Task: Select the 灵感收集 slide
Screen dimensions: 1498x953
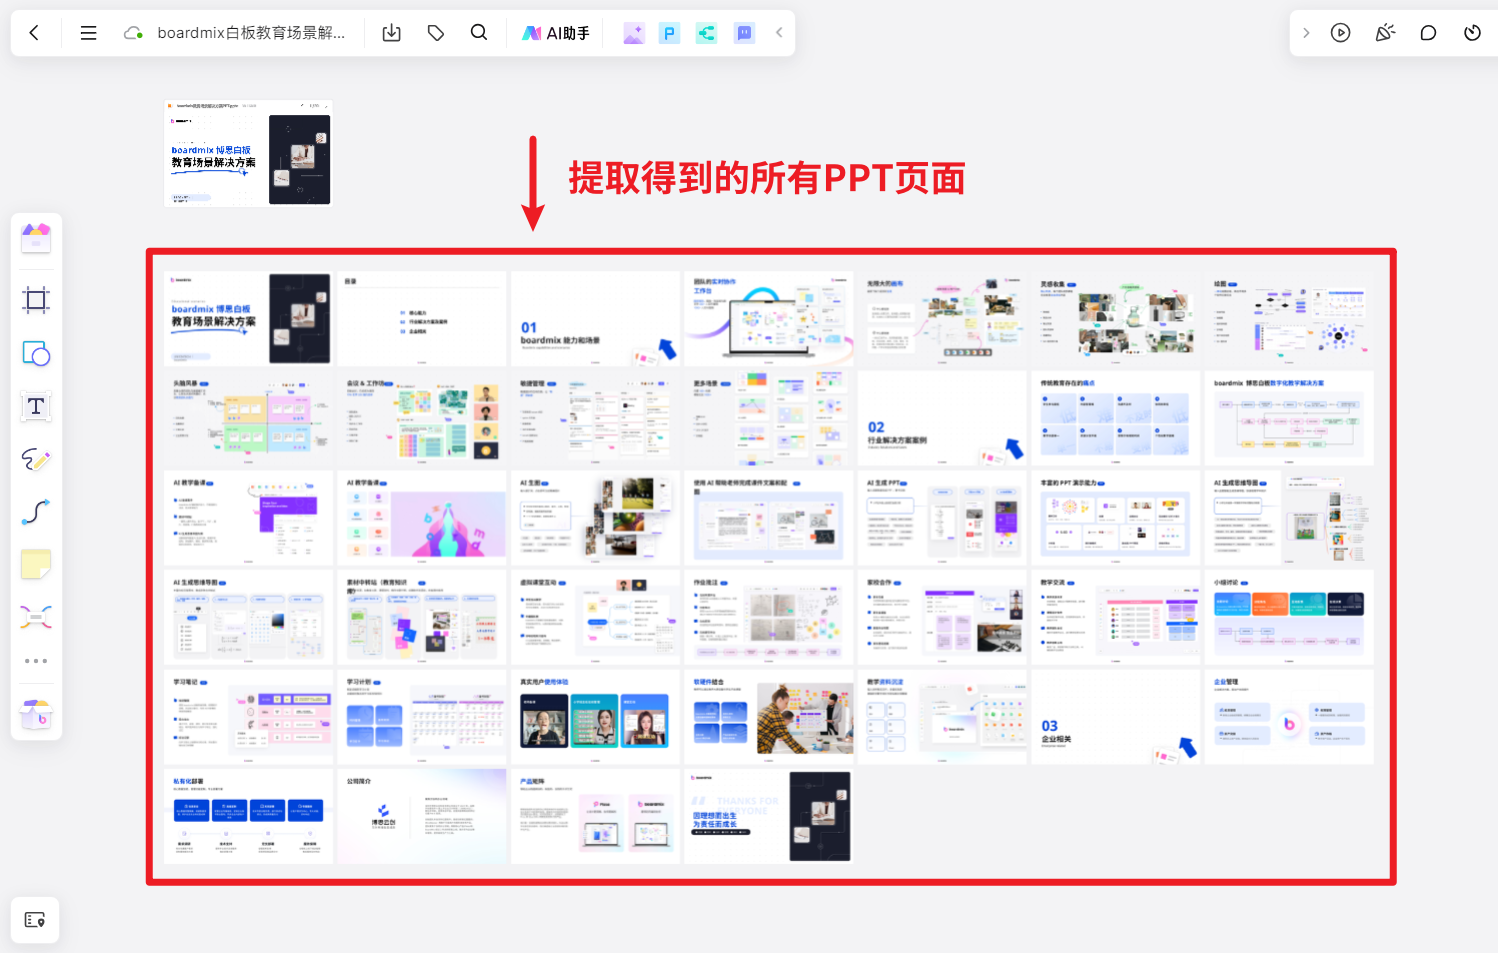Action: pyautogui.click(x=1116, y=318)
